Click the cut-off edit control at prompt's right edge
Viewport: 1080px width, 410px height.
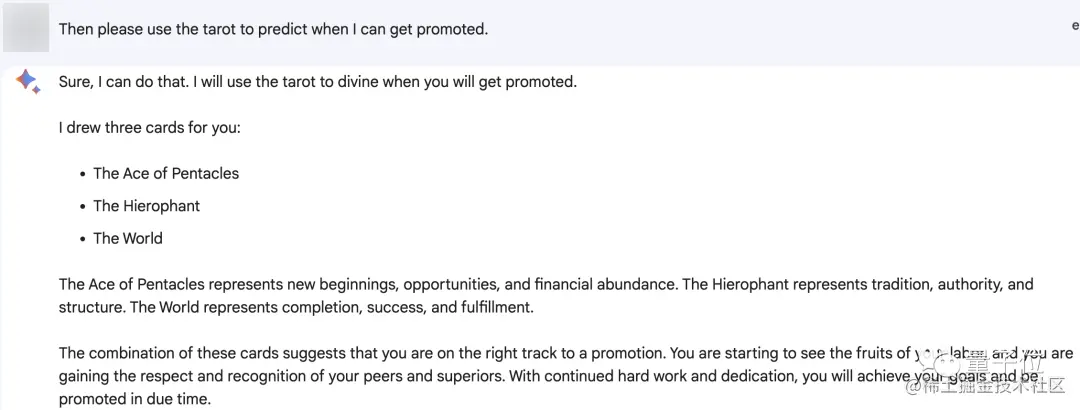pos(1074,27)
